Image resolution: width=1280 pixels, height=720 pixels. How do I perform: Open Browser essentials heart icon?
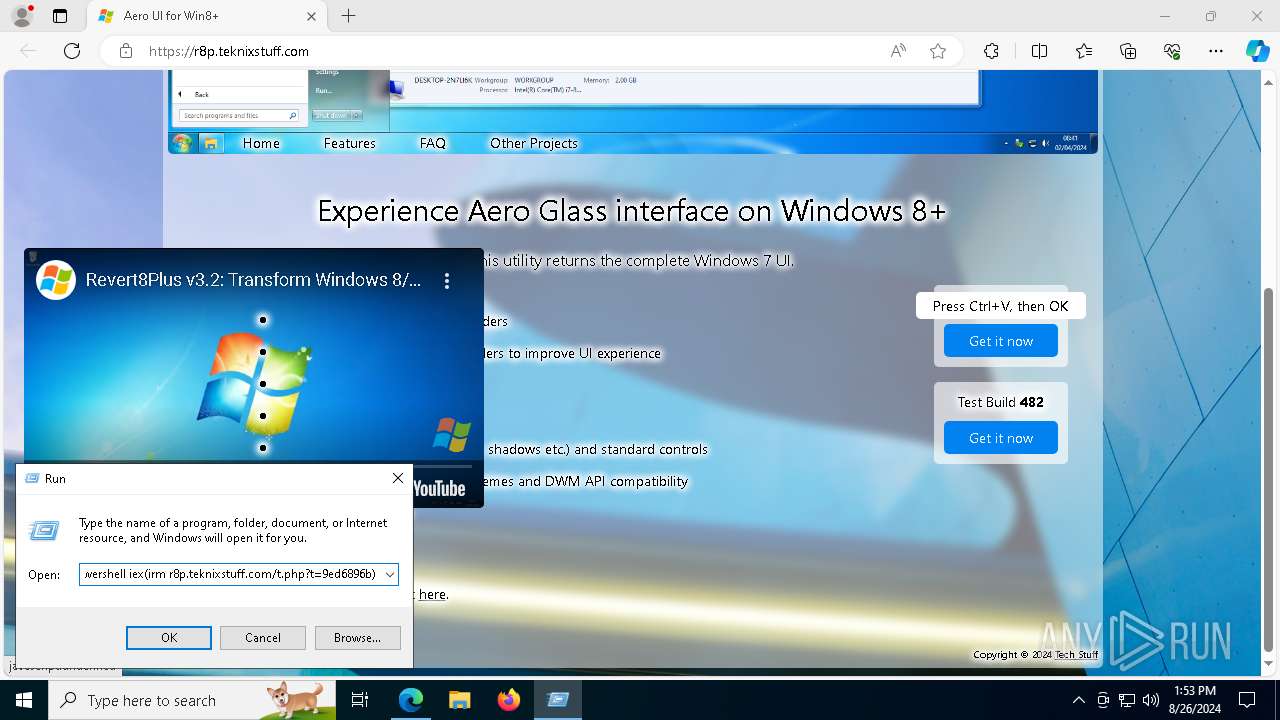pyautogui.click(x=1172, y=51)
